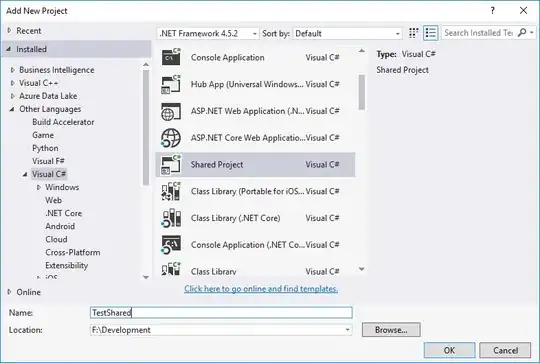Select the ASP.NET Core Web Applicatio... name
Image resolution: width=540 pixels, height=363 pixels.
[248, 138]
